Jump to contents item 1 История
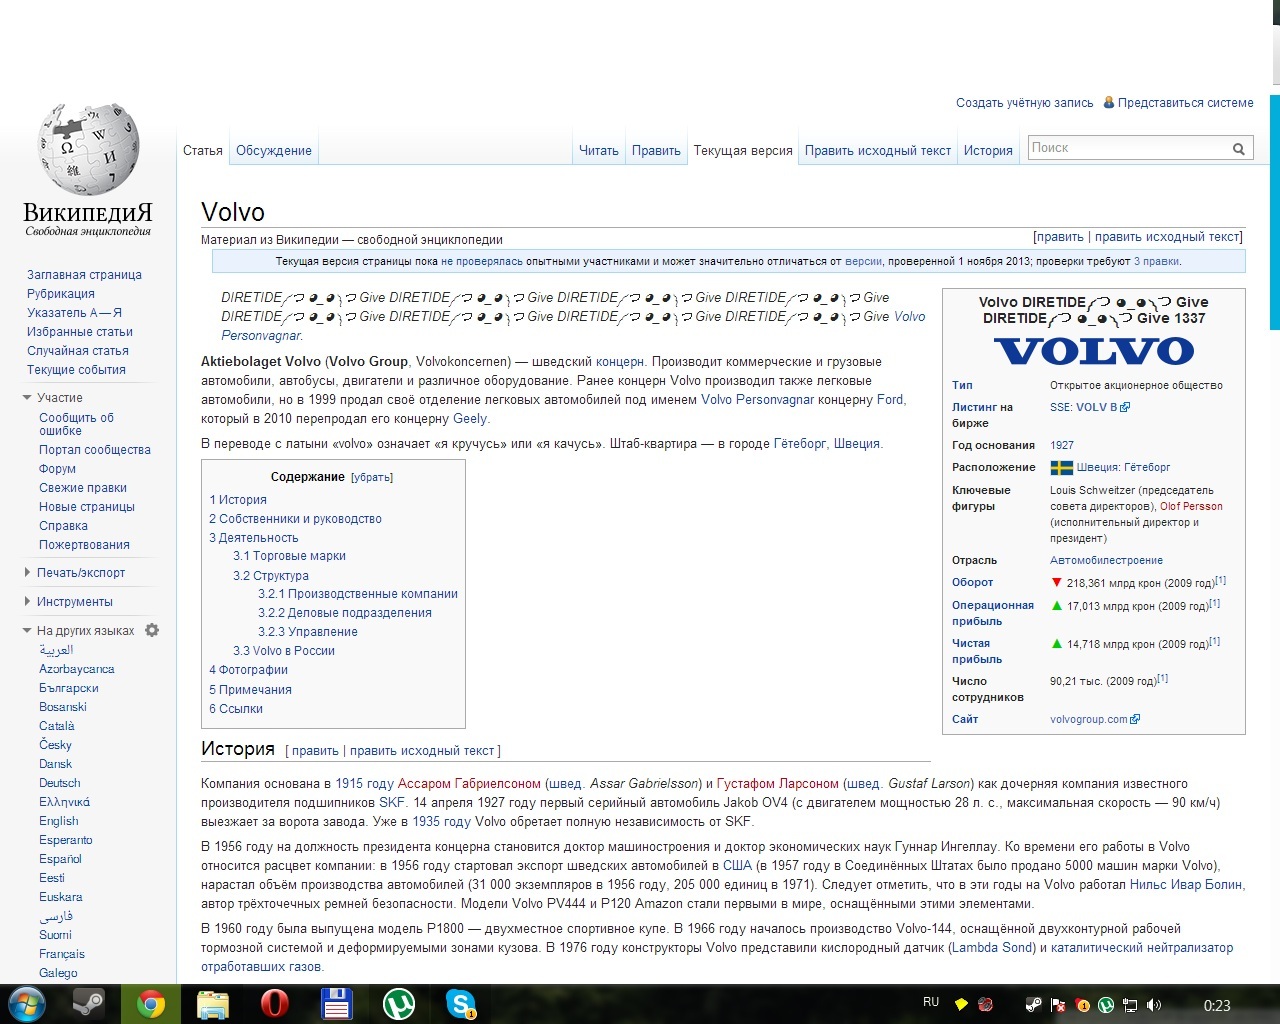The height and width of the screenshot is (1024, 1280). click(238, 500)
